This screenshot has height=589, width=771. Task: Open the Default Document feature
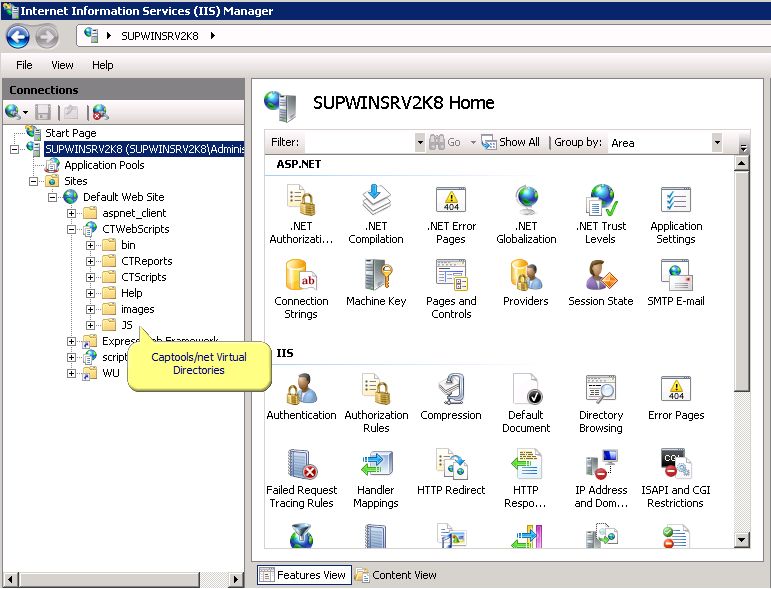click(x=526, y=403)
